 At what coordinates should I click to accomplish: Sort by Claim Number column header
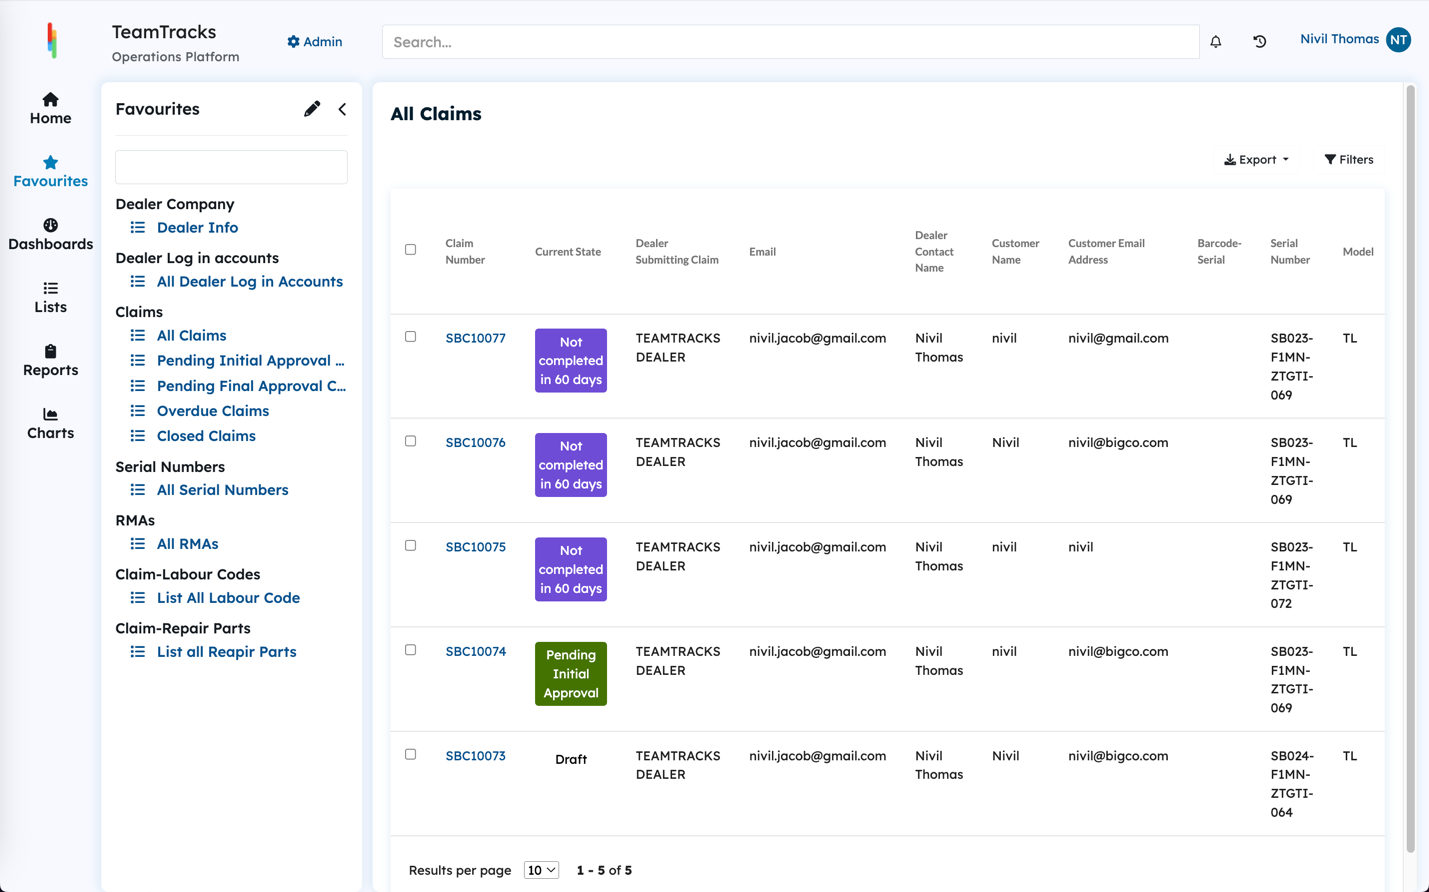tap(465, 252)
